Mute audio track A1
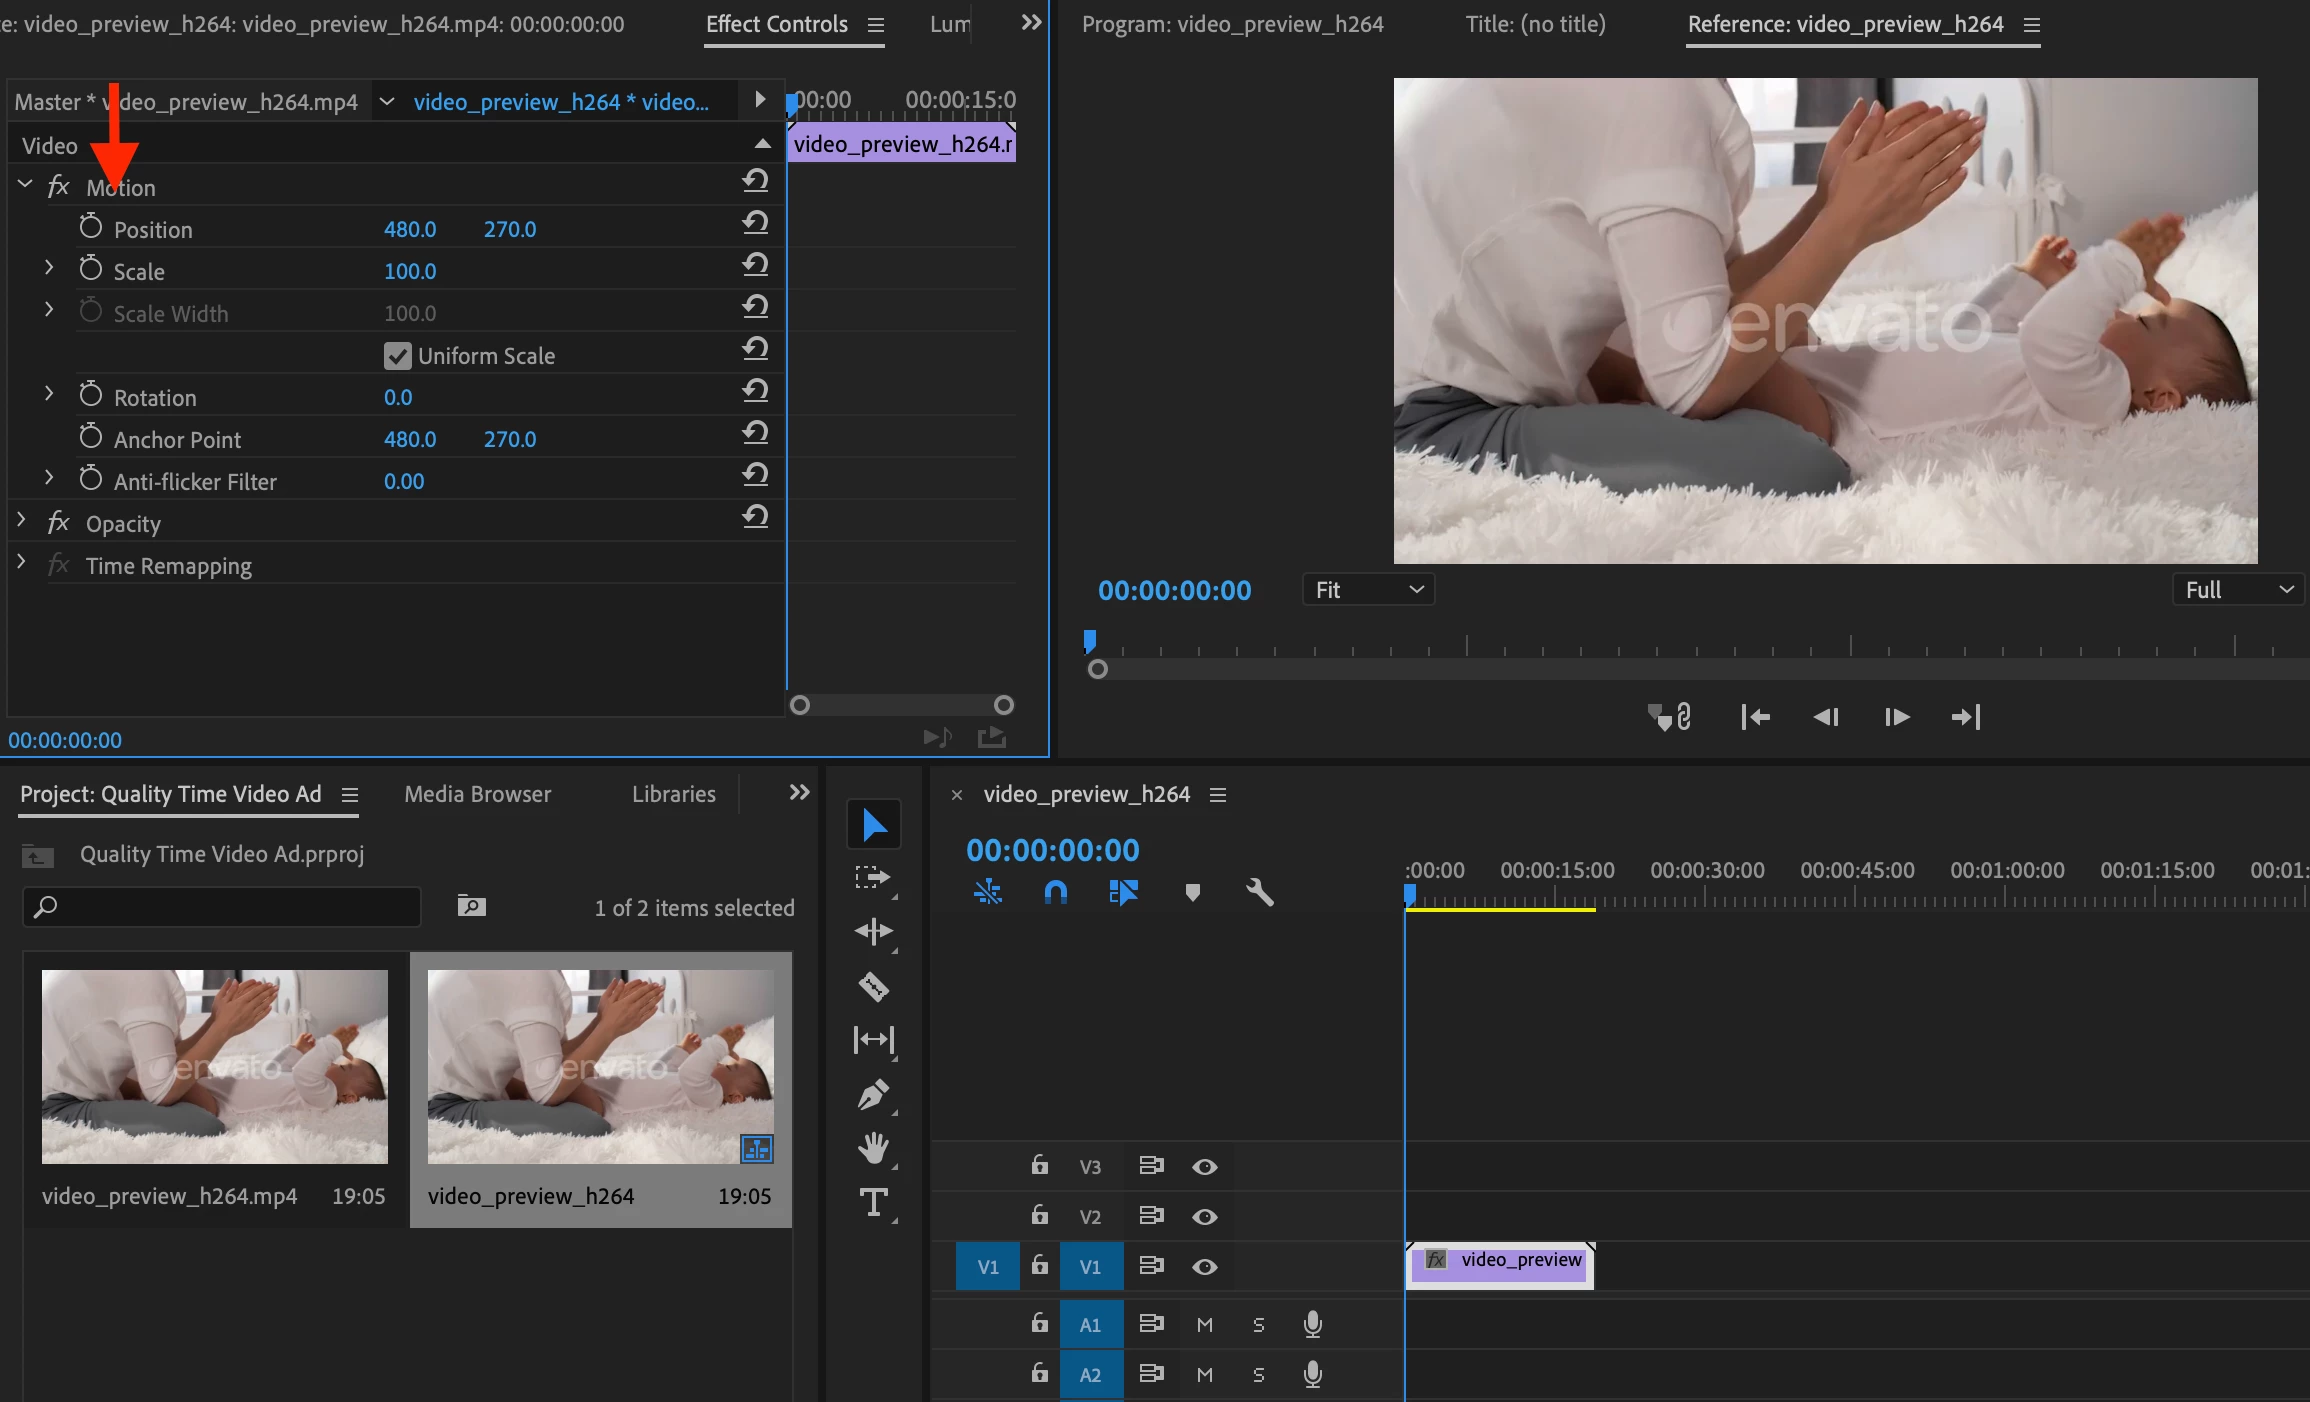Viewport: 2310px width, 1402px height. 1204,1325
